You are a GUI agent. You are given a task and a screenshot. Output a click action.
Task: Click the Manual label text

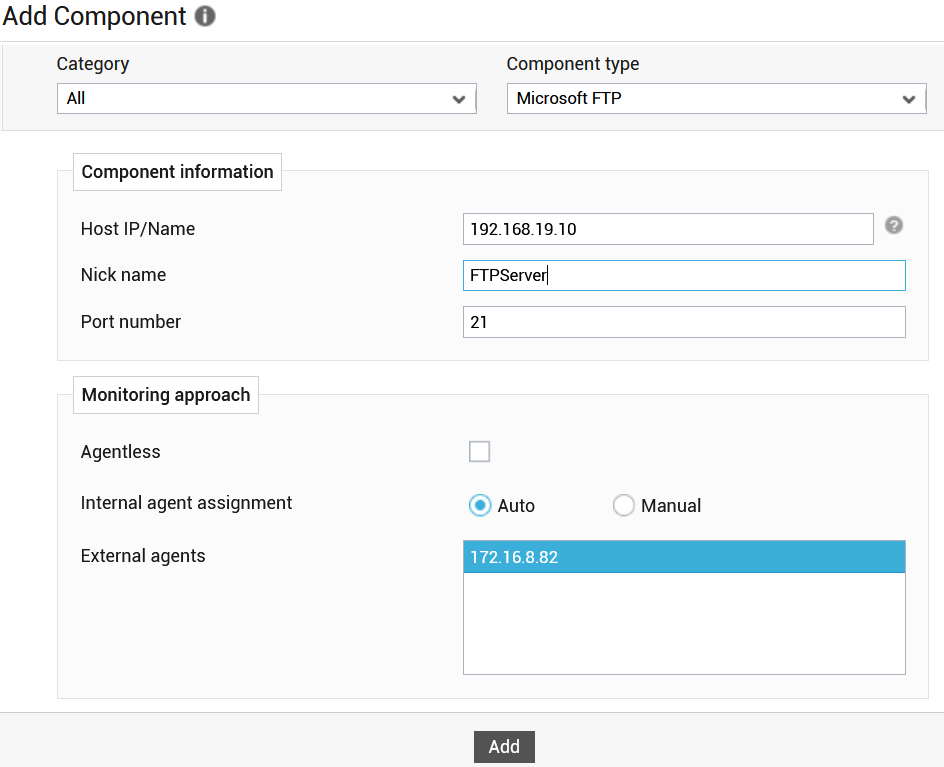point(671,506)
